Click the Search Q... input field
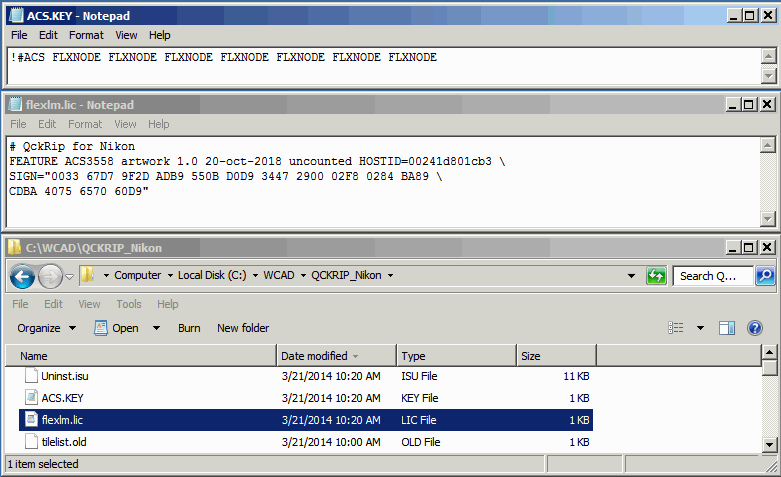This screenshot has height=477, width=781. [713, 276]
